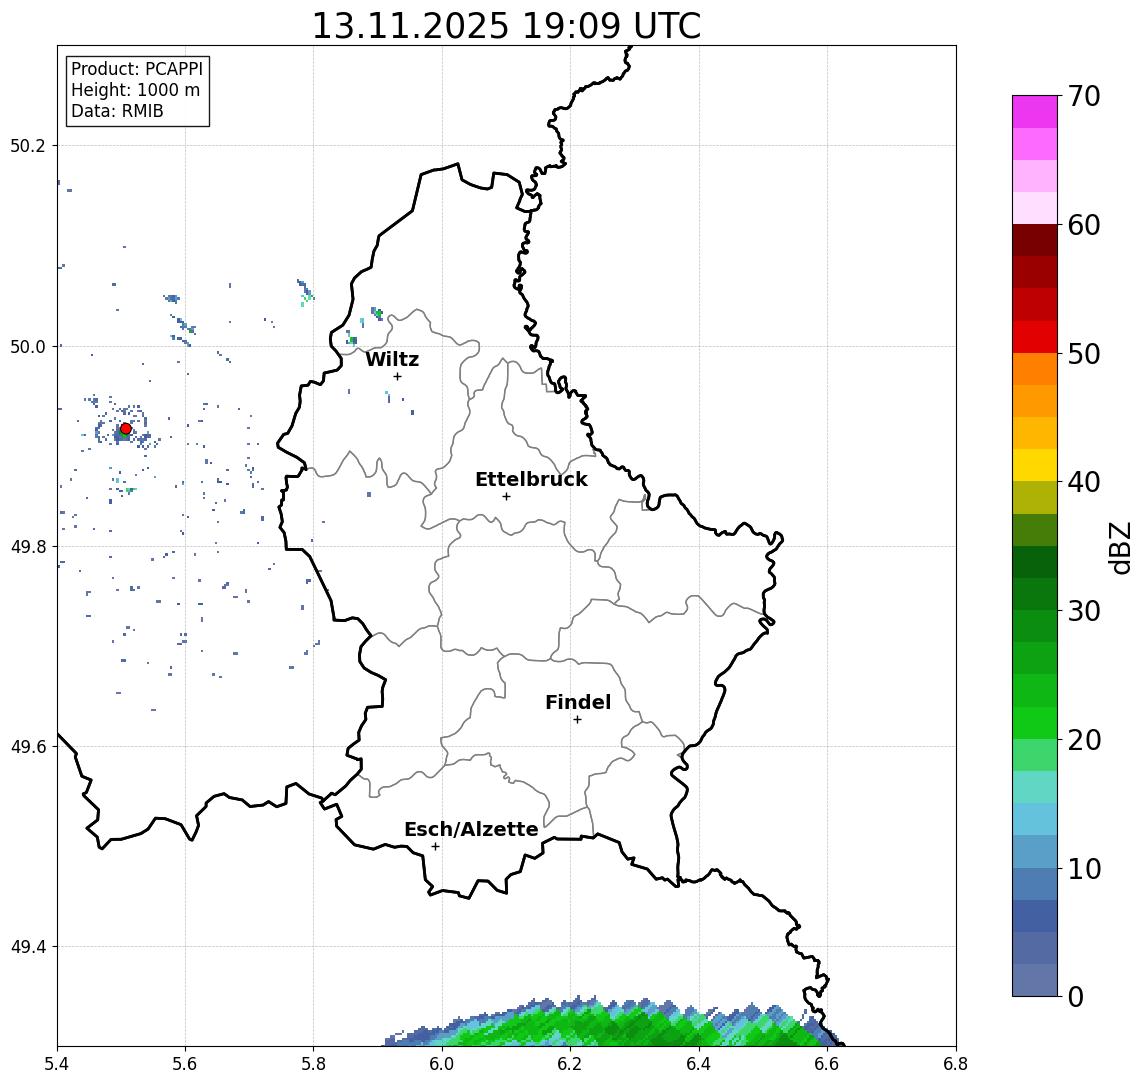Click the latitude tick label 50.0
The image size is (1145, 1084).
click(27, 346)
